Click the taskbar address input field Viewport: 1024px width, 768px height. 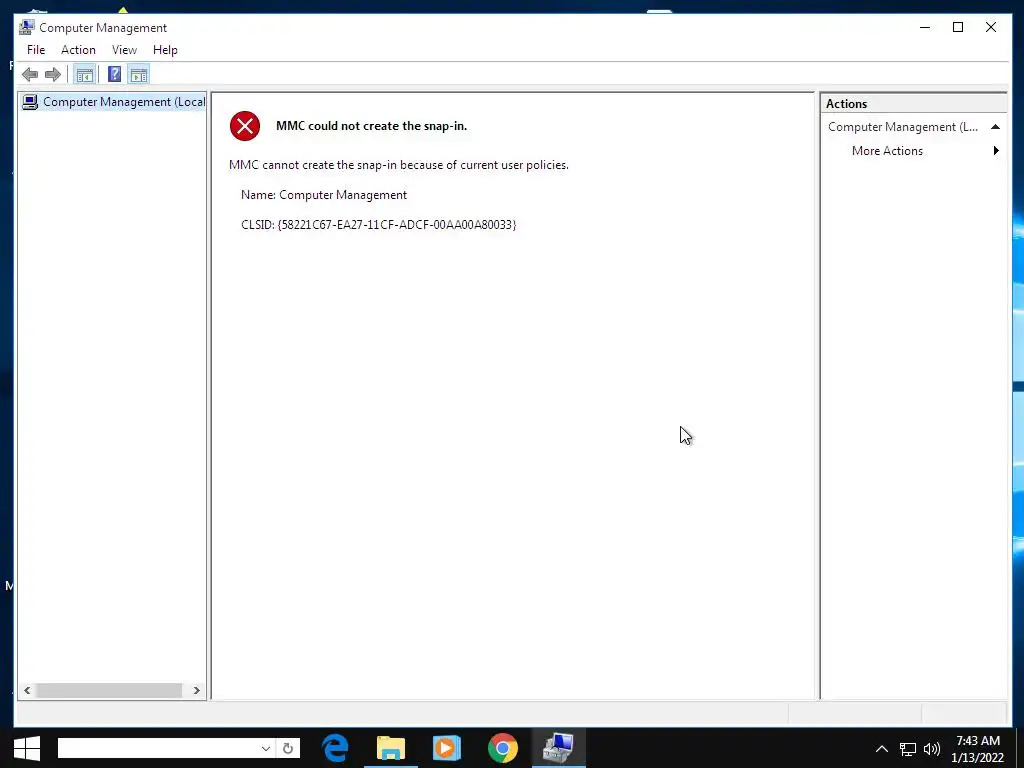[x=157, y=748]
